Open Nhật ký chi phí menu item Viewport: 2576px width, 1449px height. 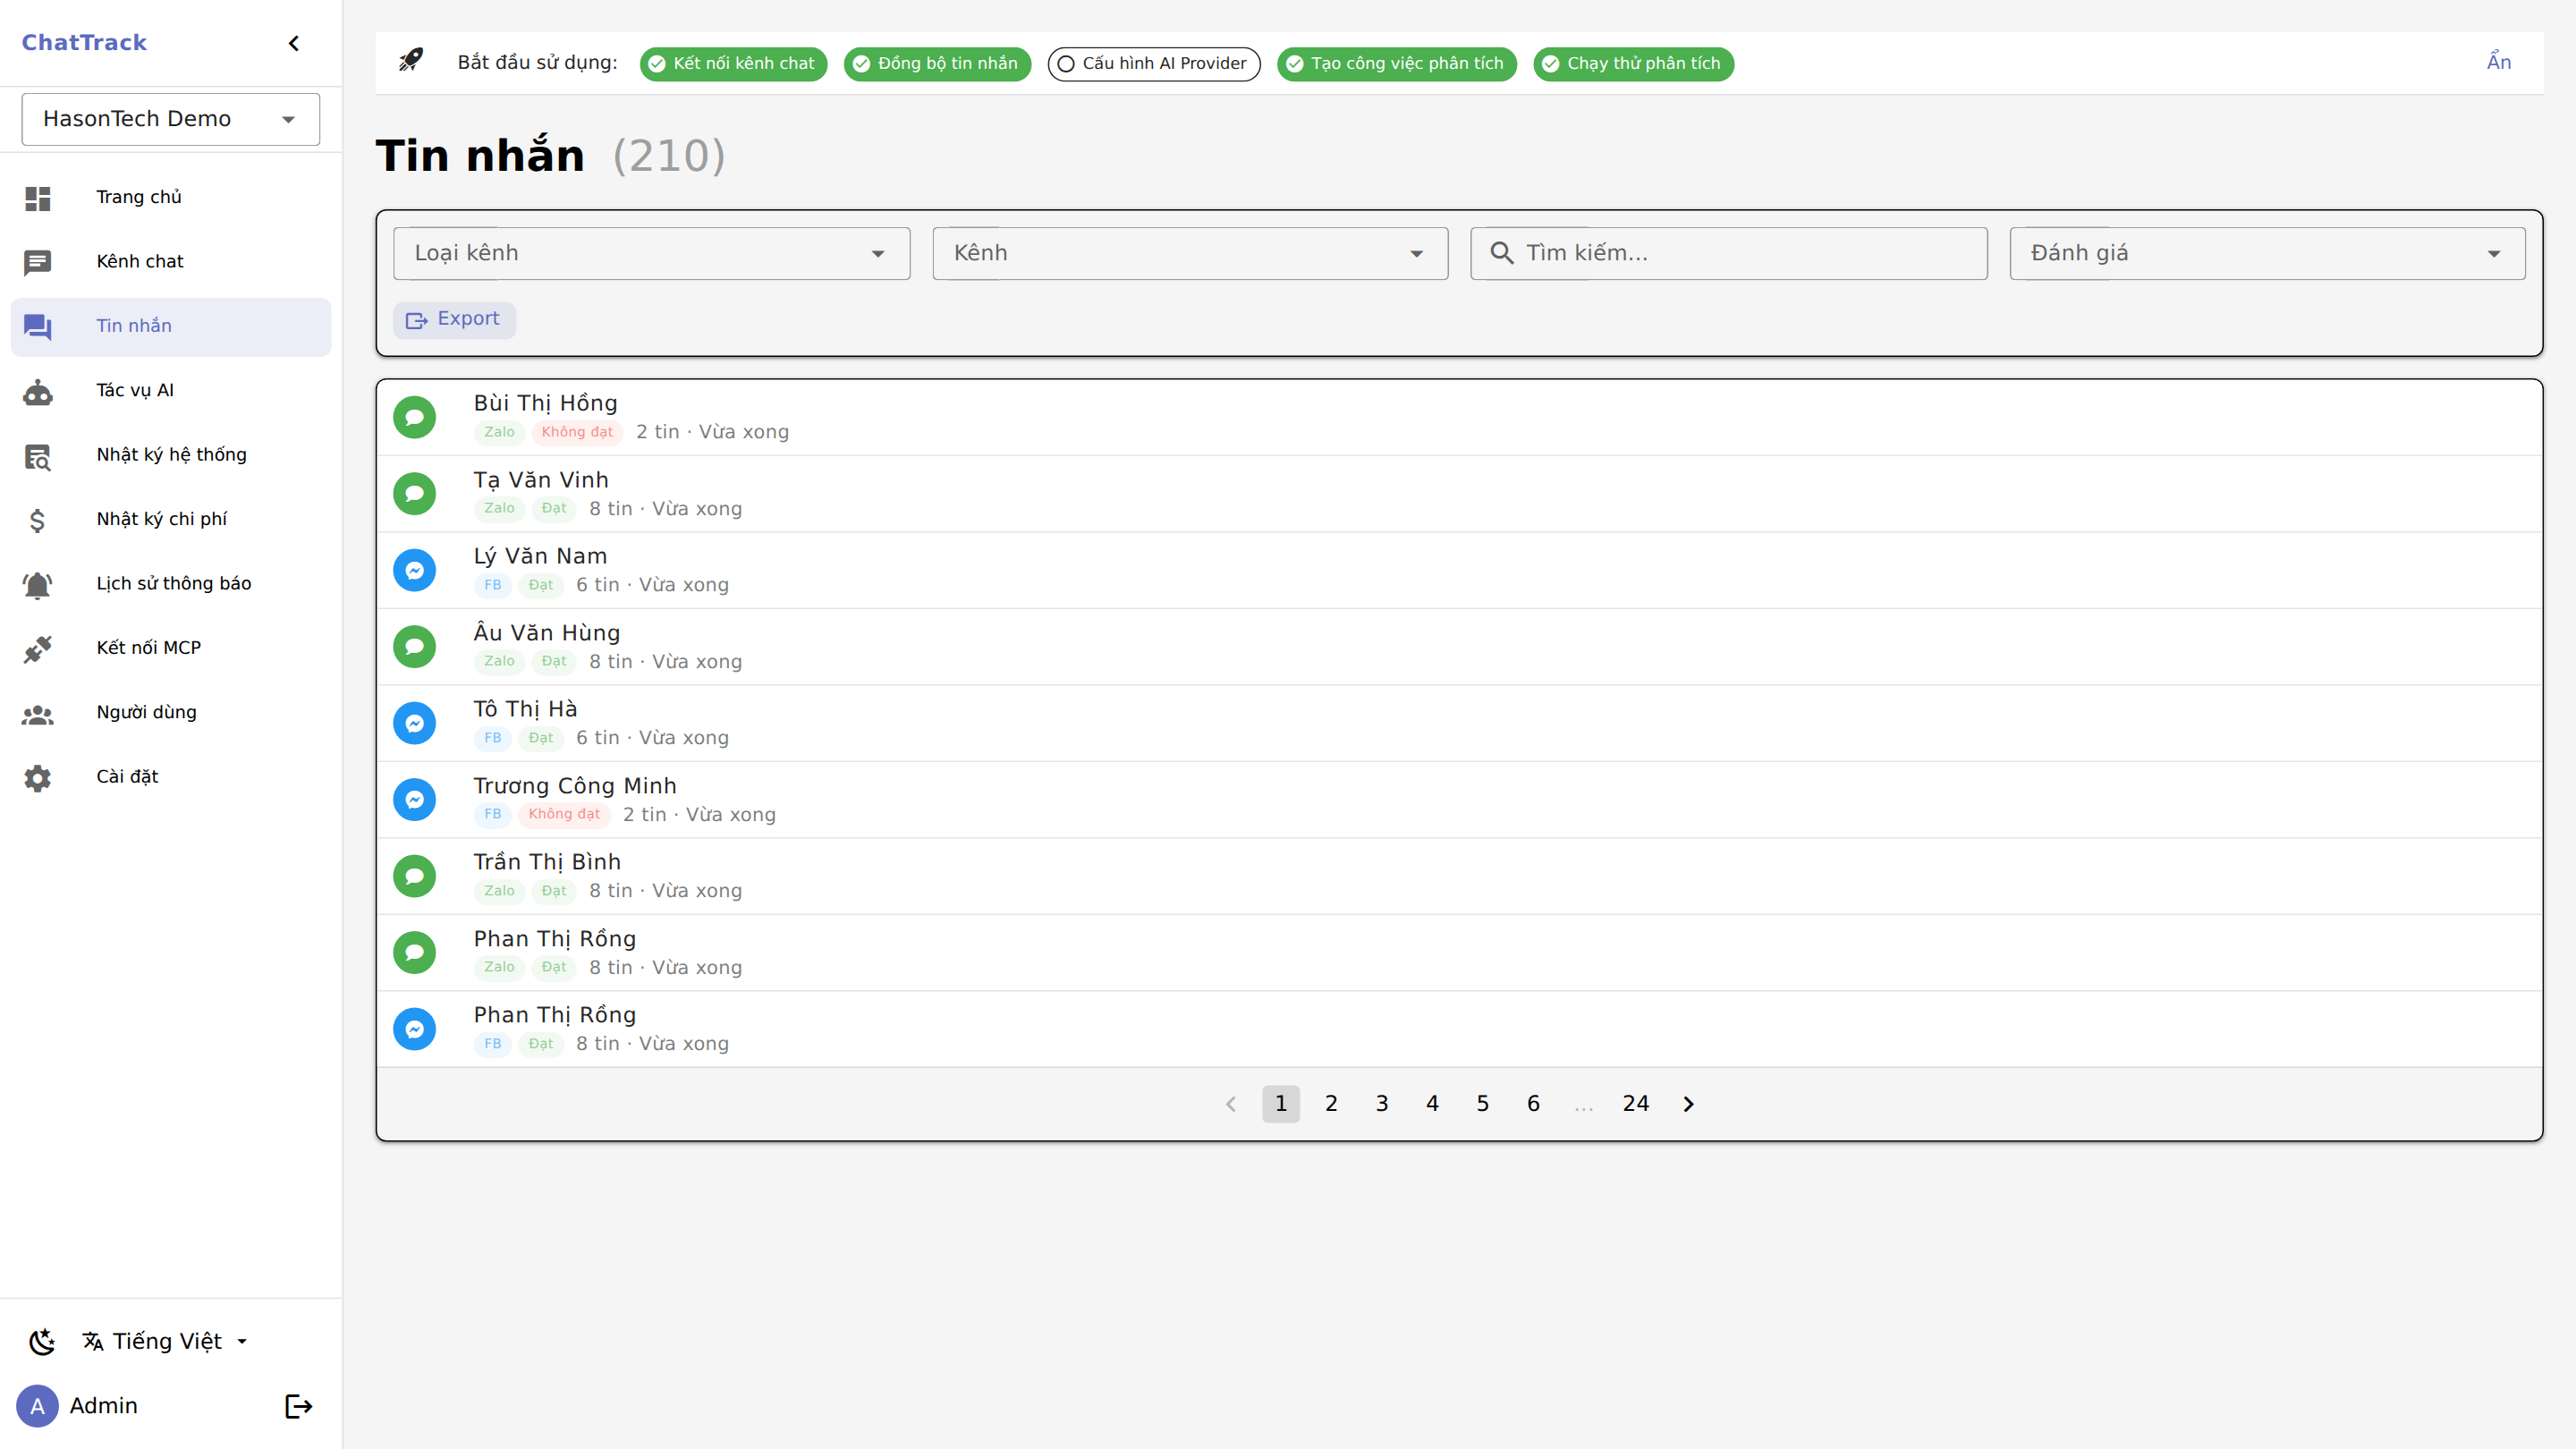(162, 519)
